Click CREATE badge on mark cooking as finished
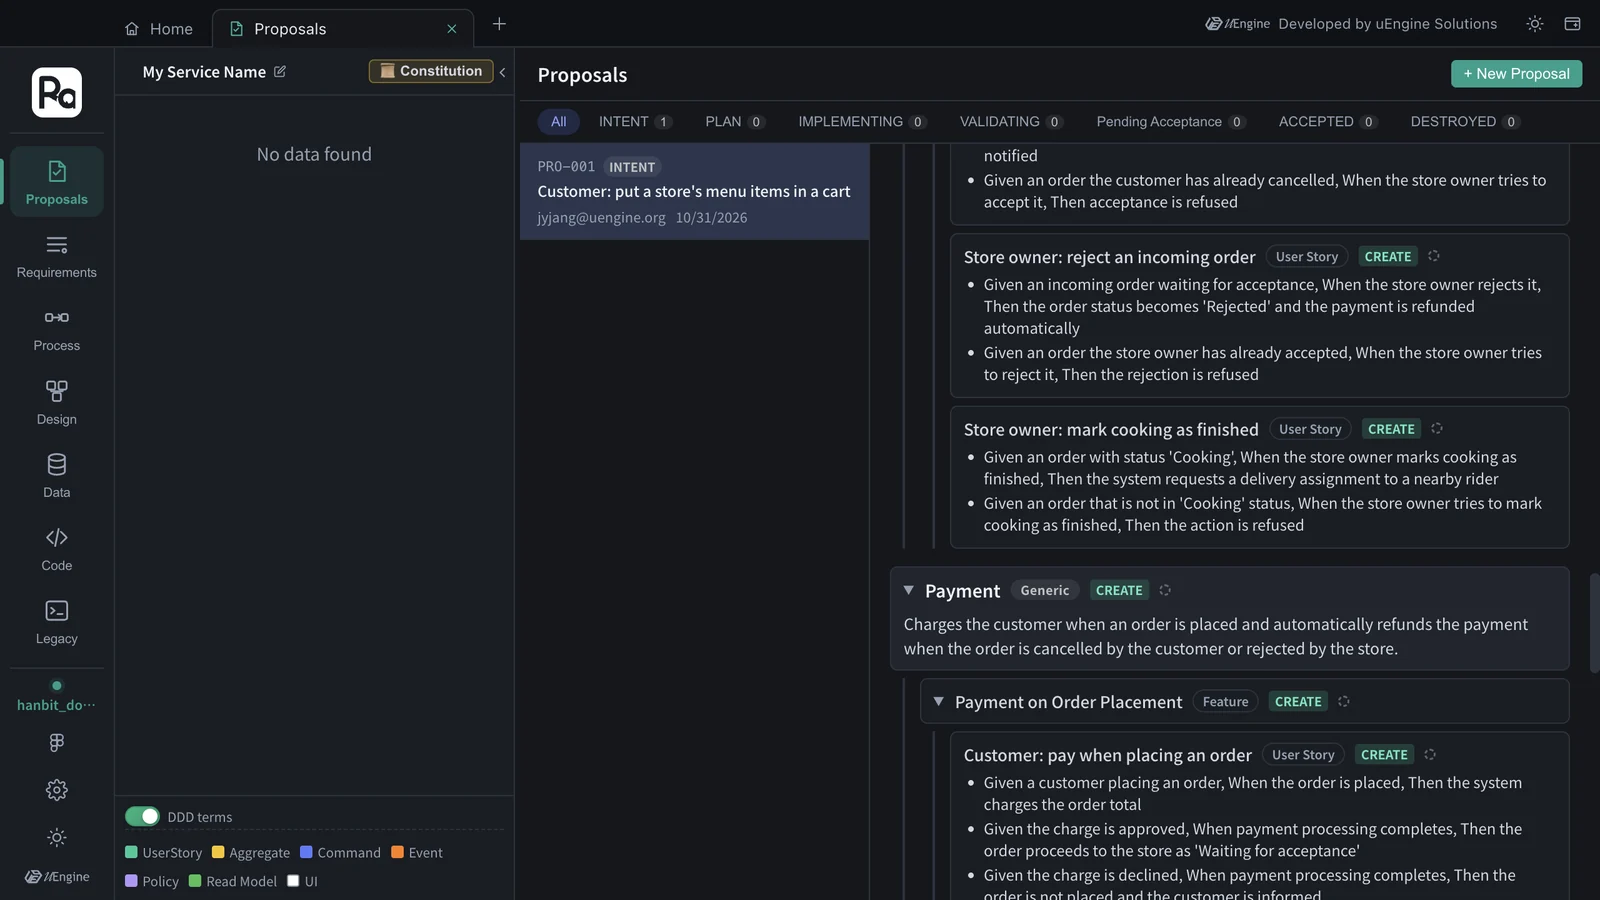Image resolution: width=1600 pixels, height=900 pixels. (x=1391, y=429)
